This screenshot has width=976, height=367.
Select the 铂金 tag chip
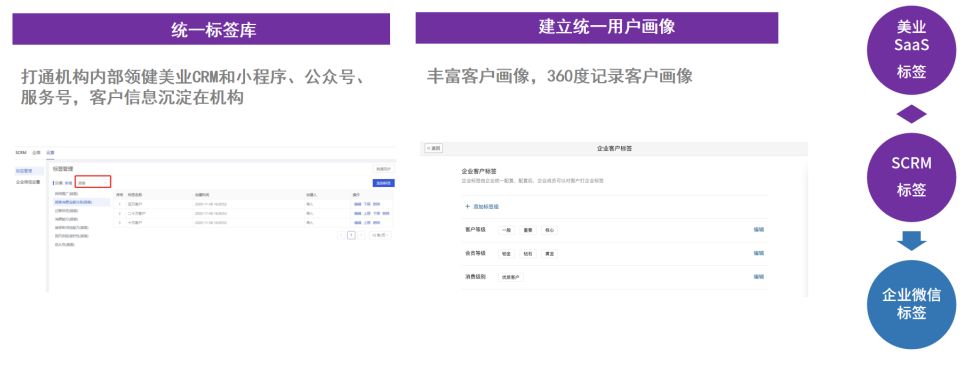click(x=507, y=254)
